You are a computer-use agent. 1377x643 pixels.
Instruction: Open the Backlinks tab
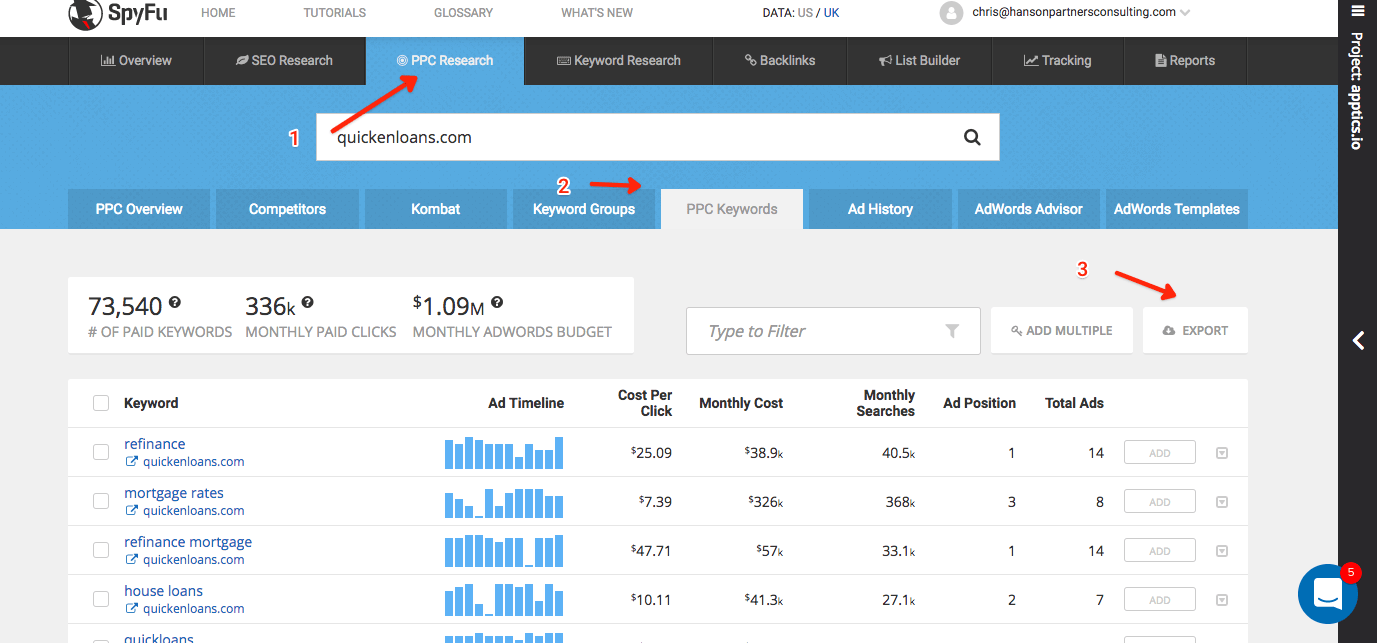click(780, 61)
